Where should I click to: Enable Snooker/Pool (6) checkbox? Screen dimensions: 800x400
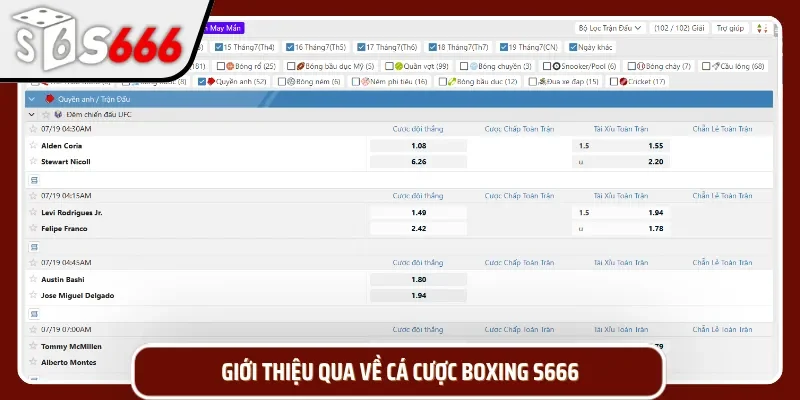coord(547,66)
